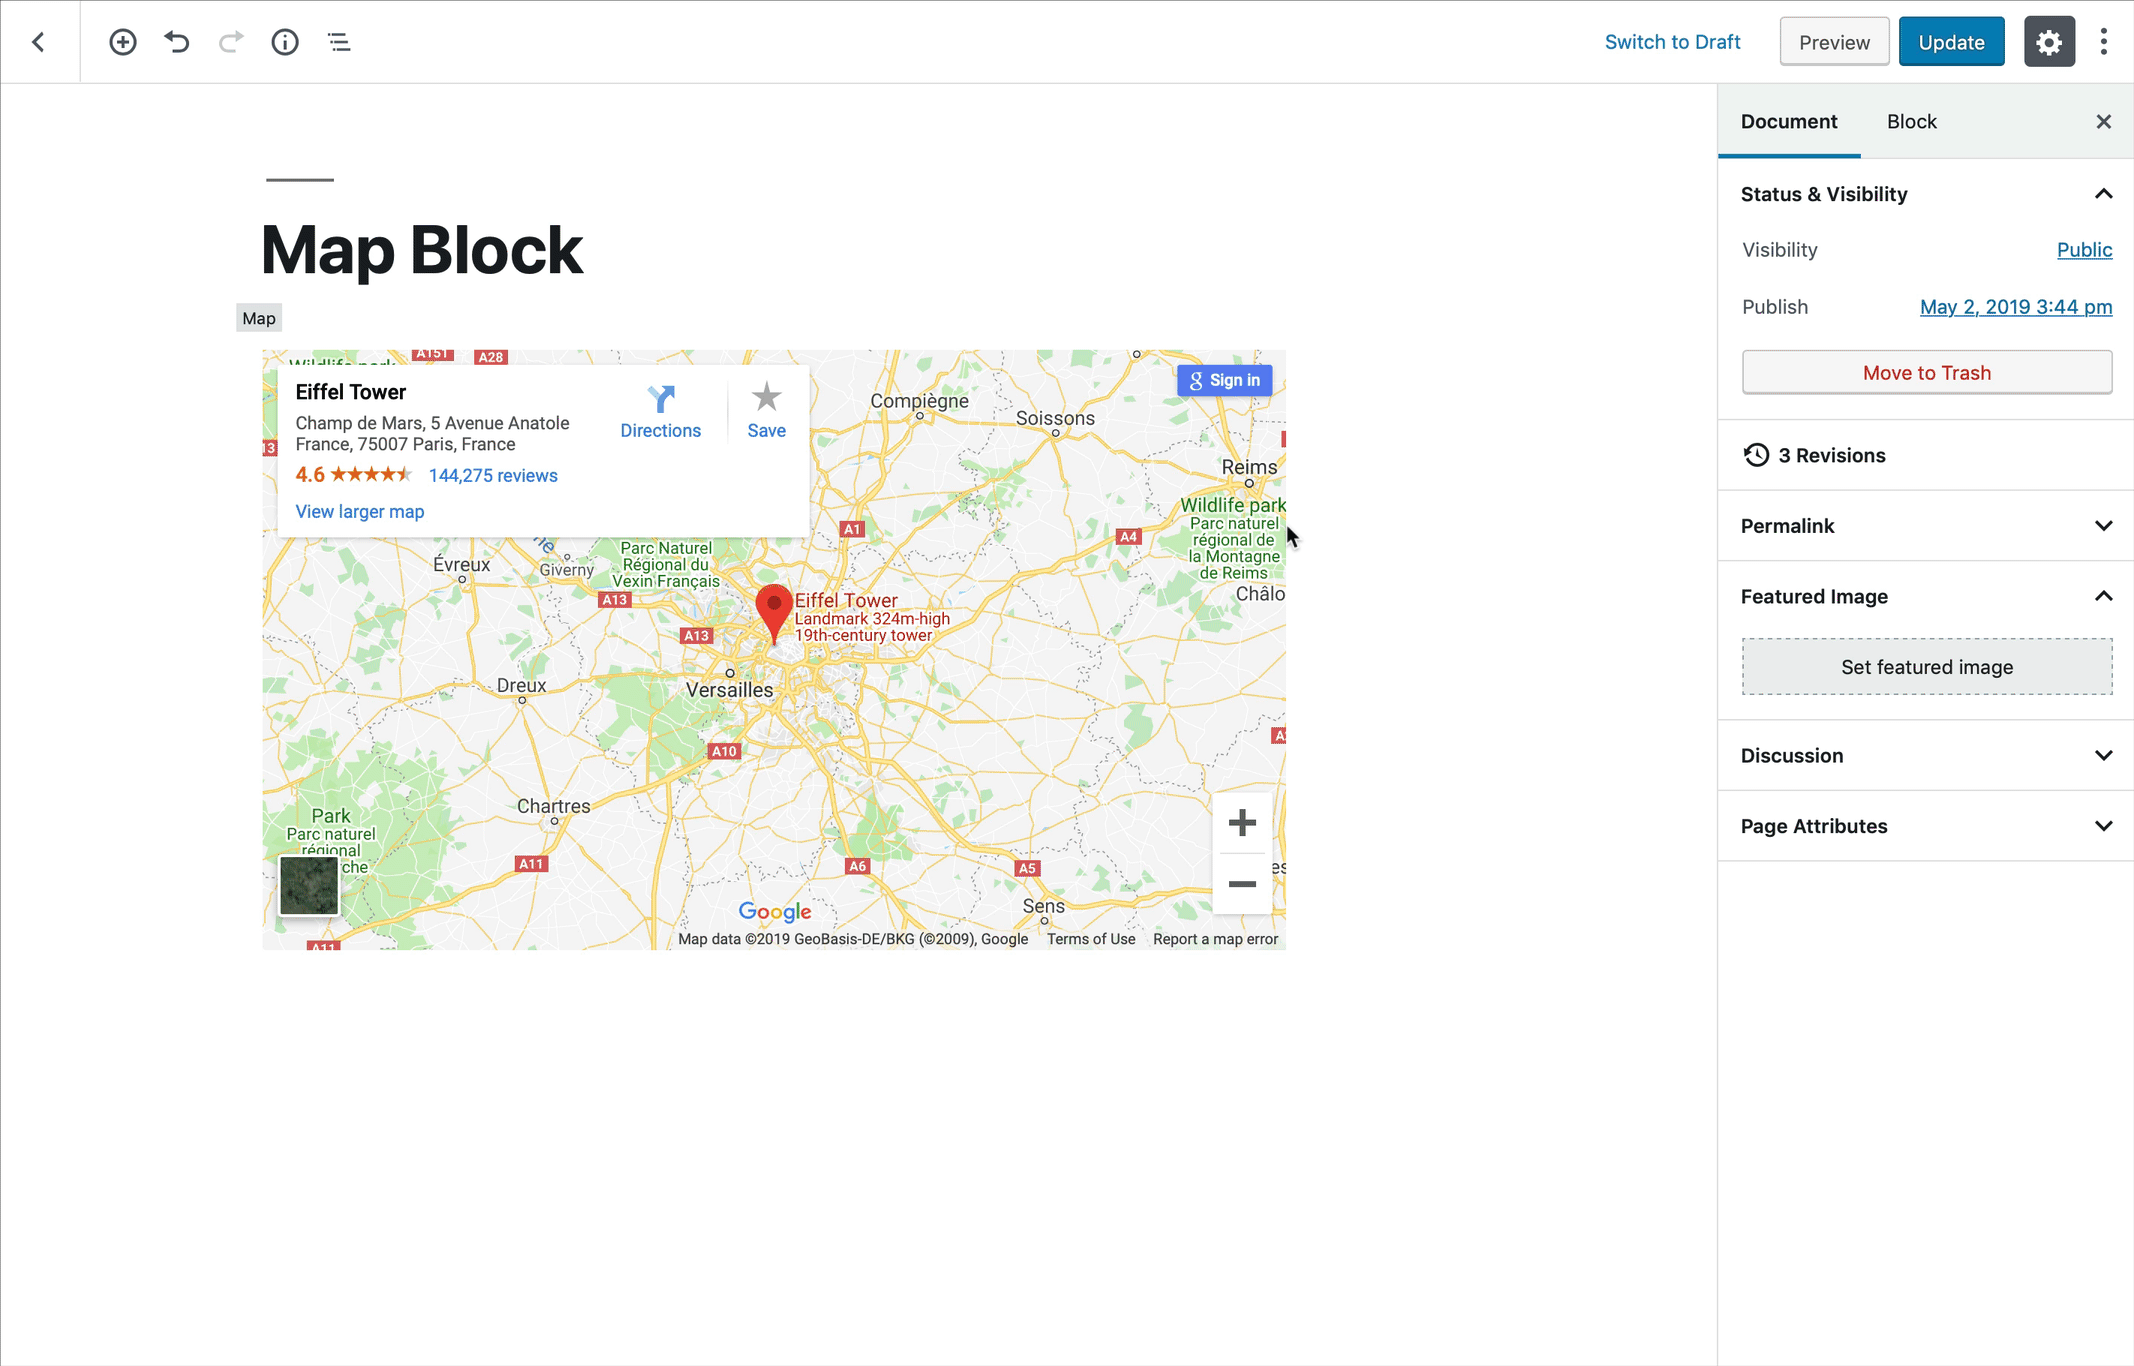Image resolution: width=2134 pixels, height=1366 pixels.
Task: Go back using the left chevron icon
Action: point(38,42)
